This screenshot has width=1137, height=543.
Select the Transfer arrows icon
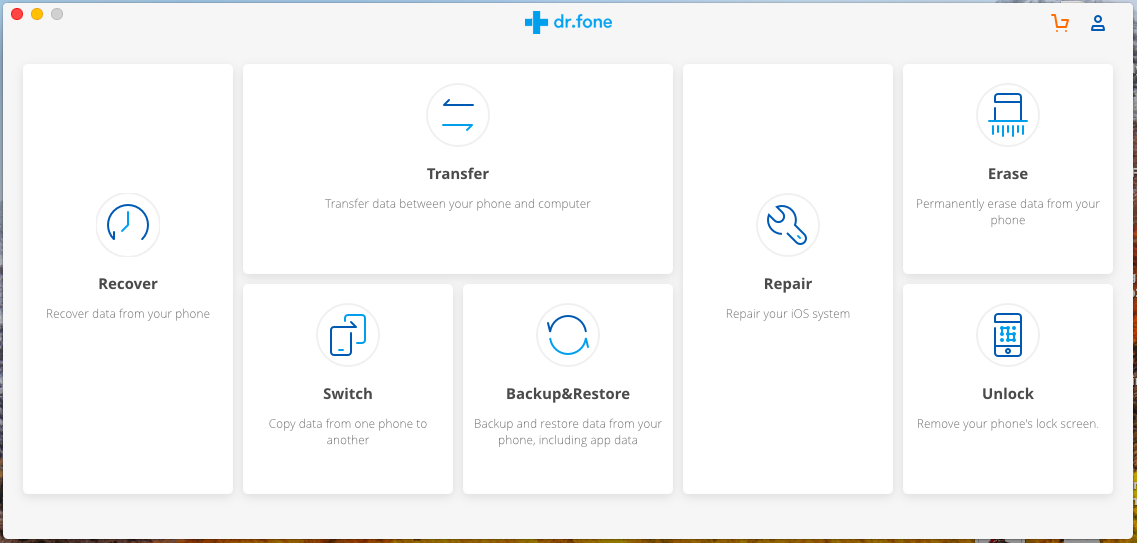pyautogui.click(x=458, y=115)
